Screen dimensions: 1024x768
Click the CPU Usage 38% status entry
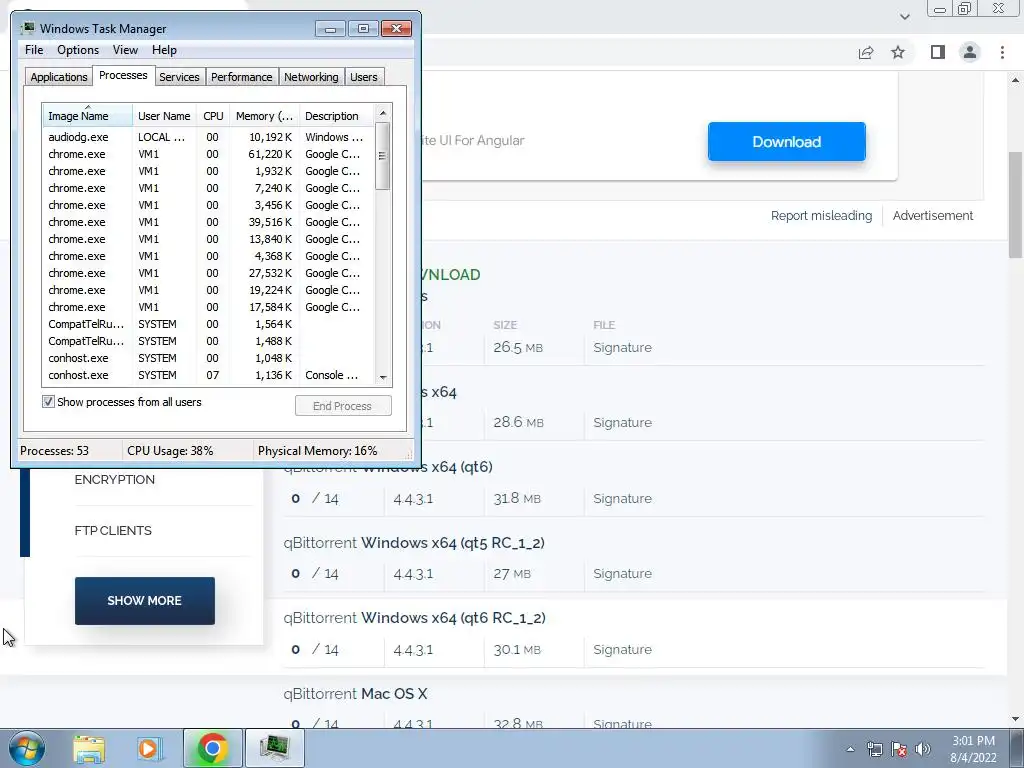[x=170, y=451]
